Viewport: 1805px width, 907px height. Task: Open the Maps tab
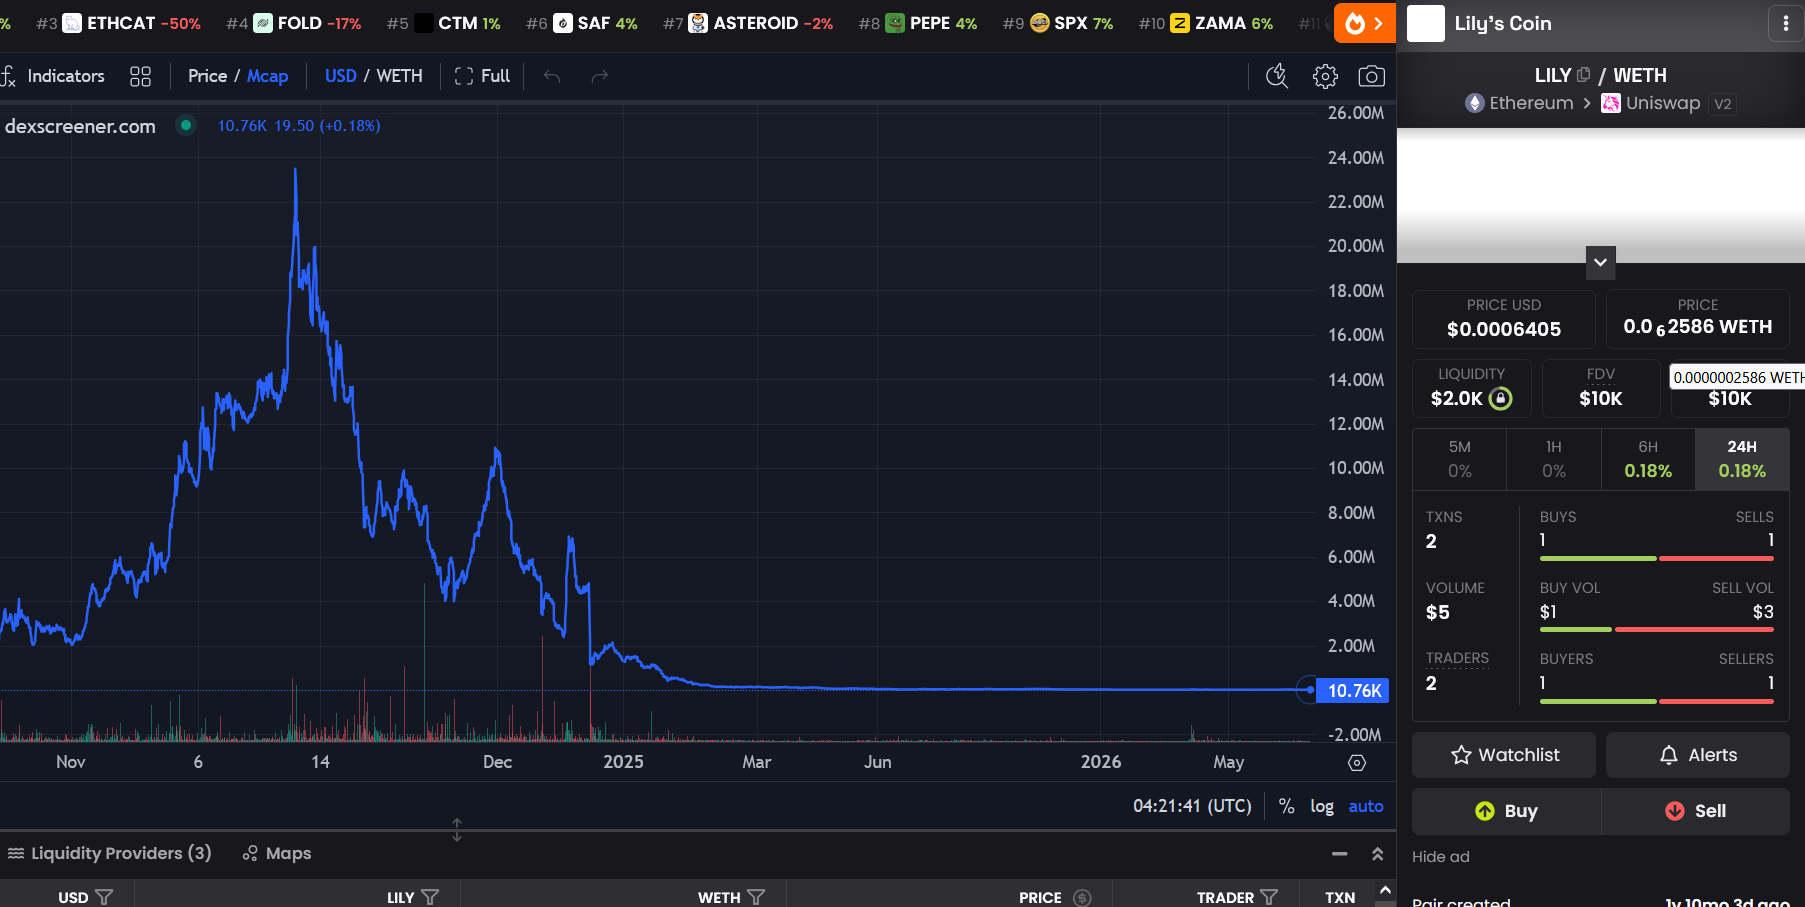click(277, 853)
